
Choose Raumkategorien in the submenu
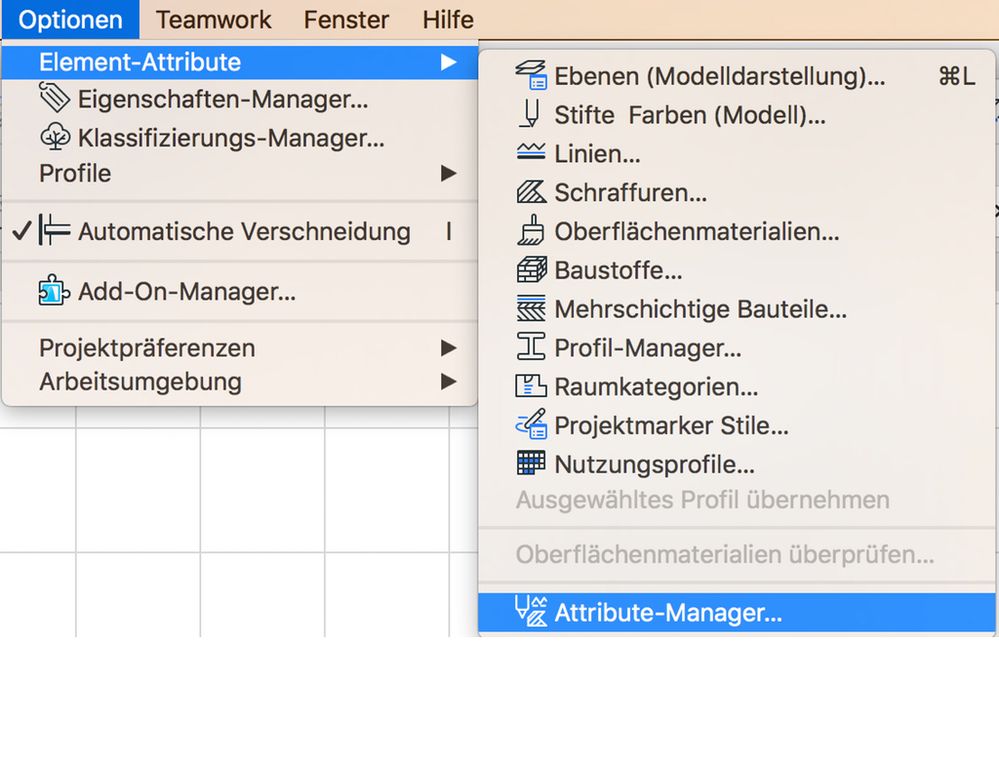coord(656,387)
